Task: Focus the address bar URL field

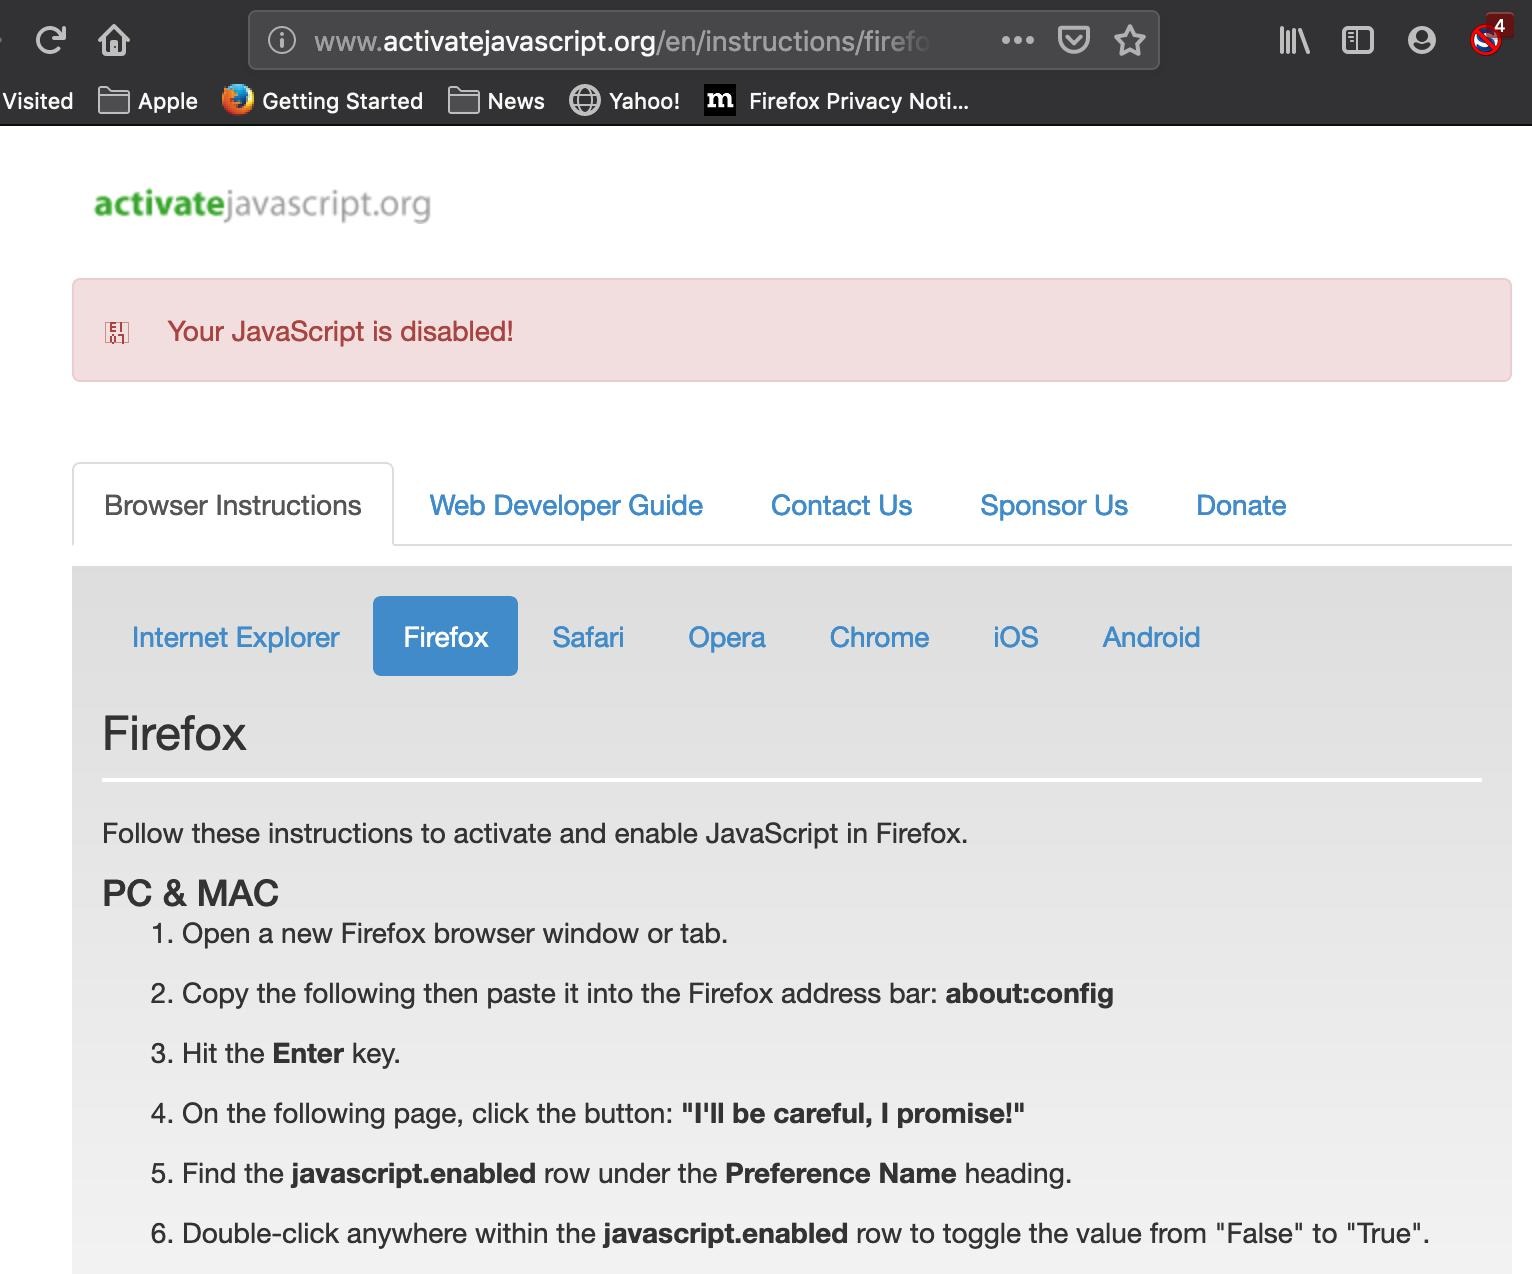Action: click(x=621, y=41)
